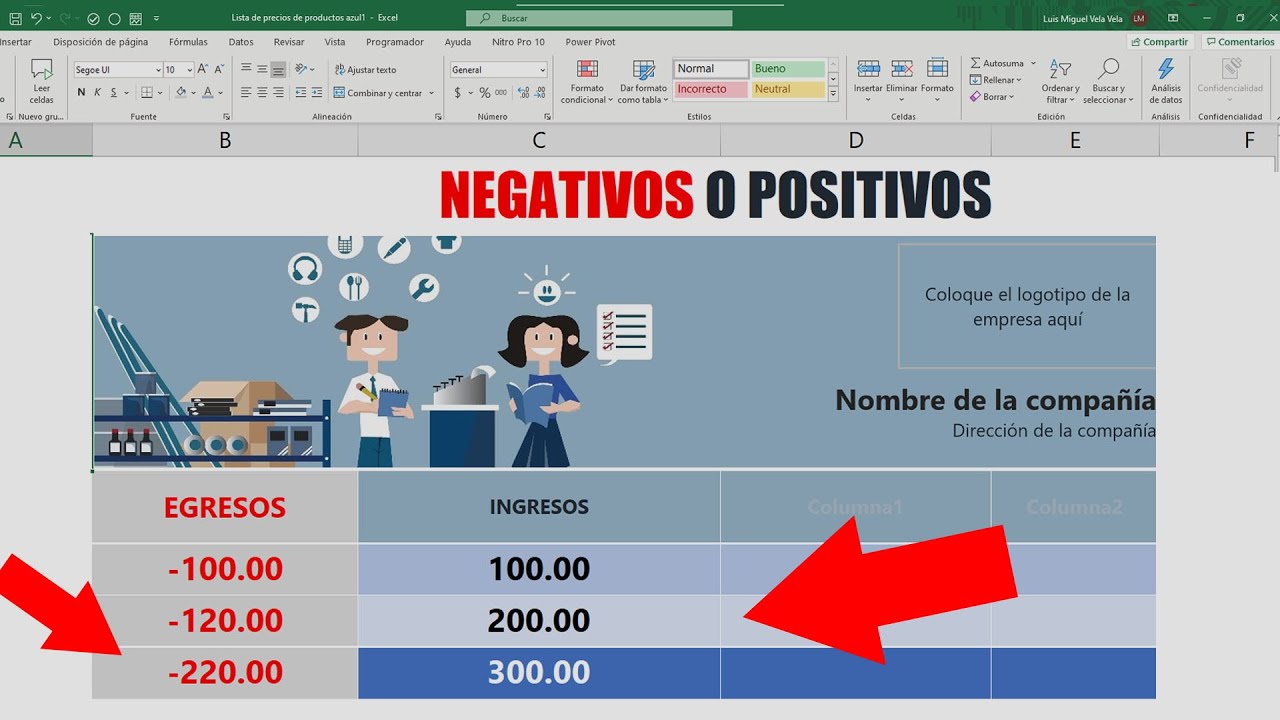Expand Formato condicional menu
Image resolution: width=1280 pixels, height=720 pixels.
[587, 82]
